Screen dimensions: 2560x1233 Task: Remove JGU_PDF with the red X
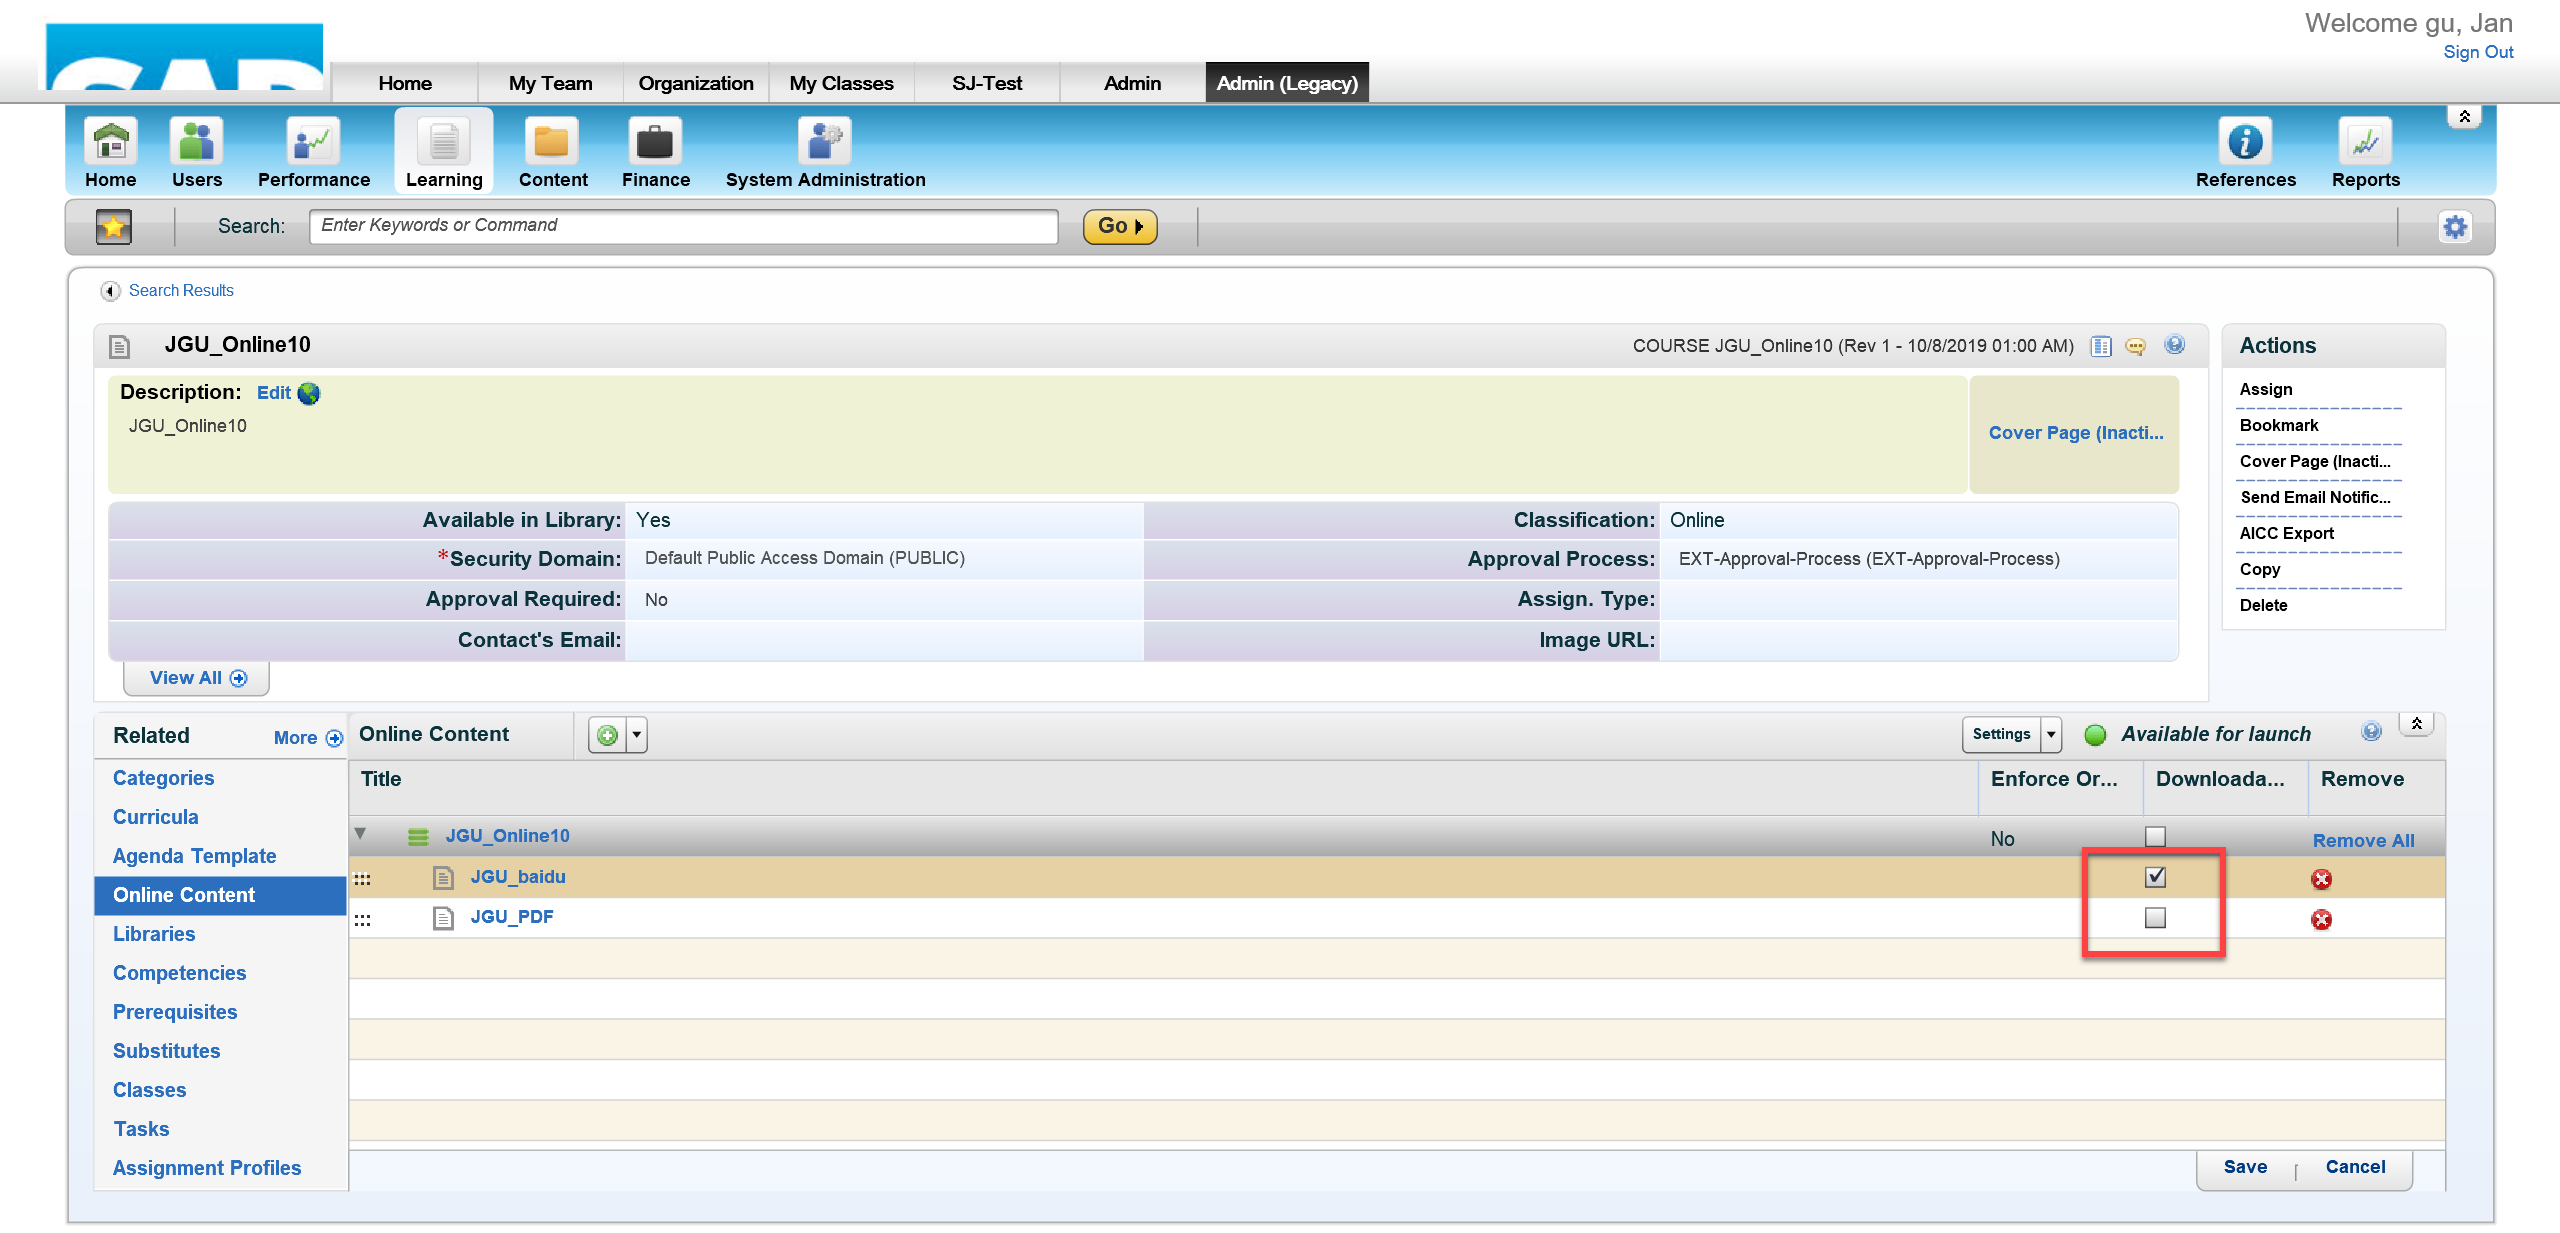(x=2321, y=920)
